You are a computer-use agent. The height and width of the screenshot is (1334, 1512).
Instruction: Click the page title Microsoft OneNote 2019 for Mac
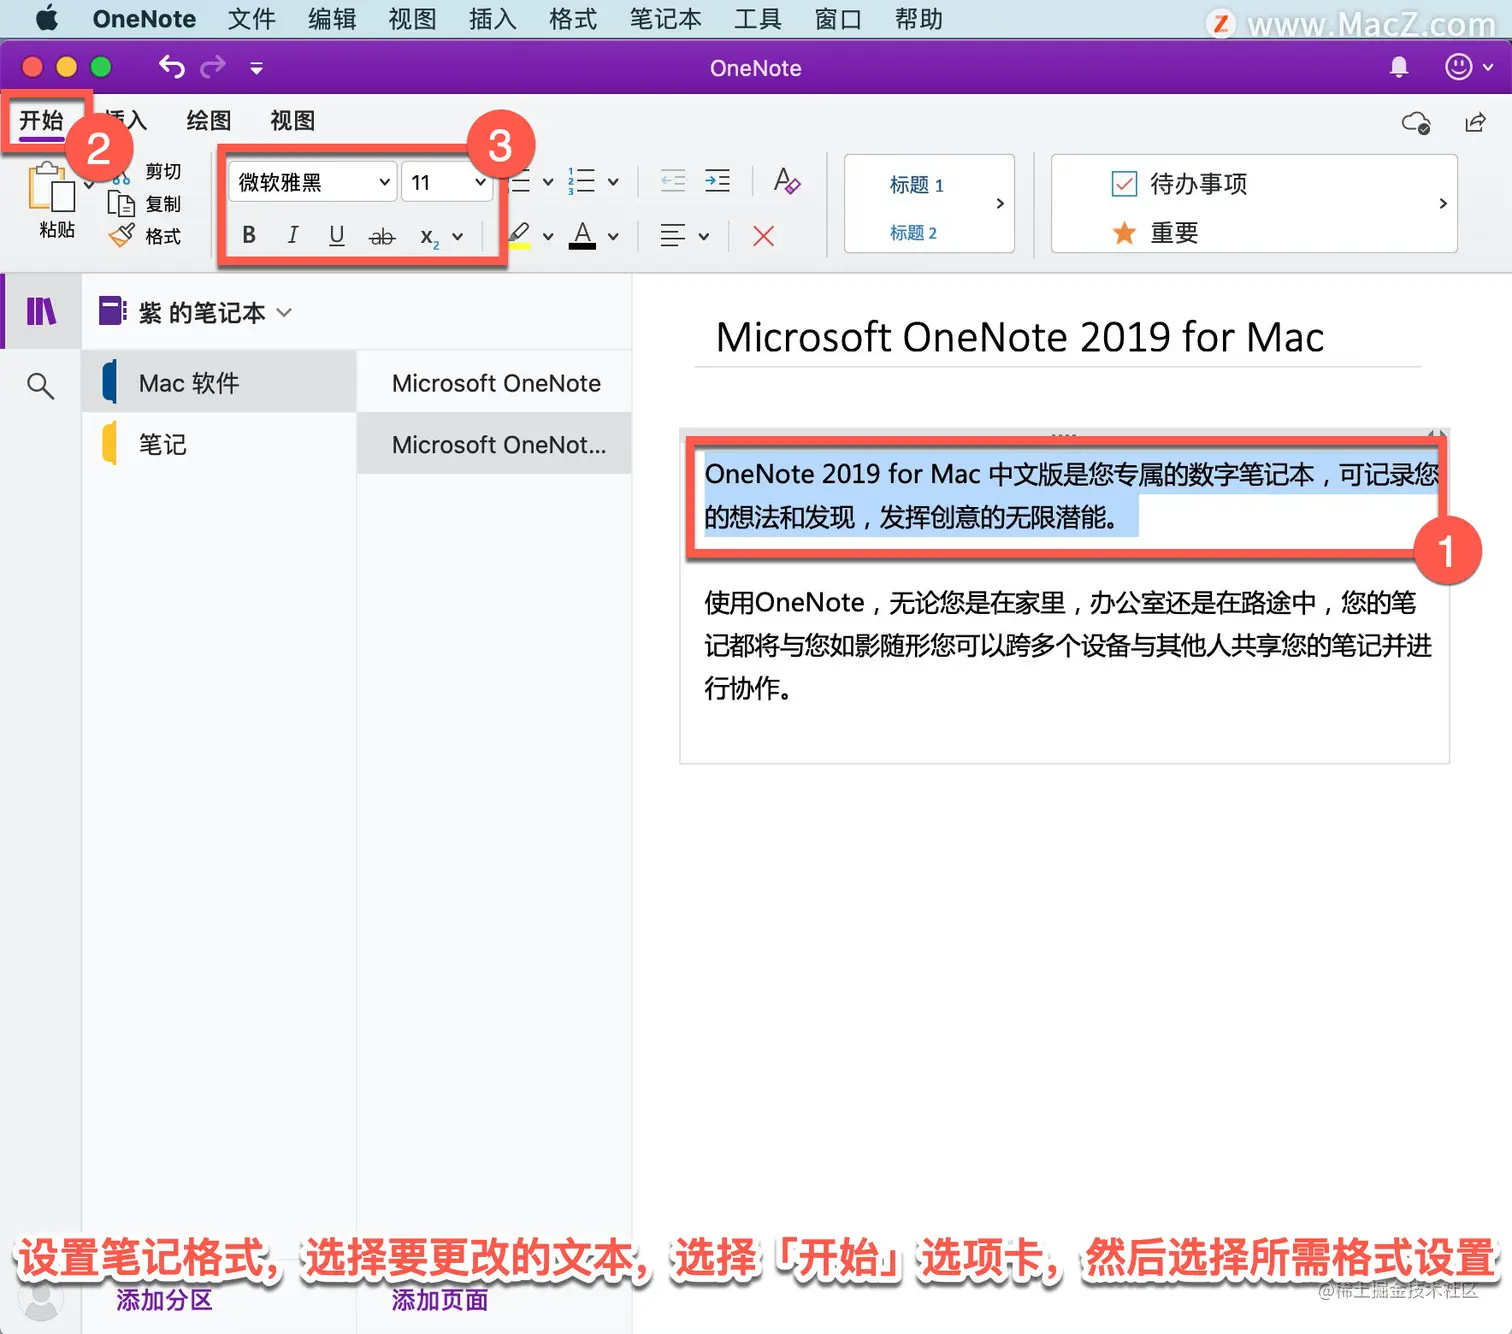click(1020, 337)
